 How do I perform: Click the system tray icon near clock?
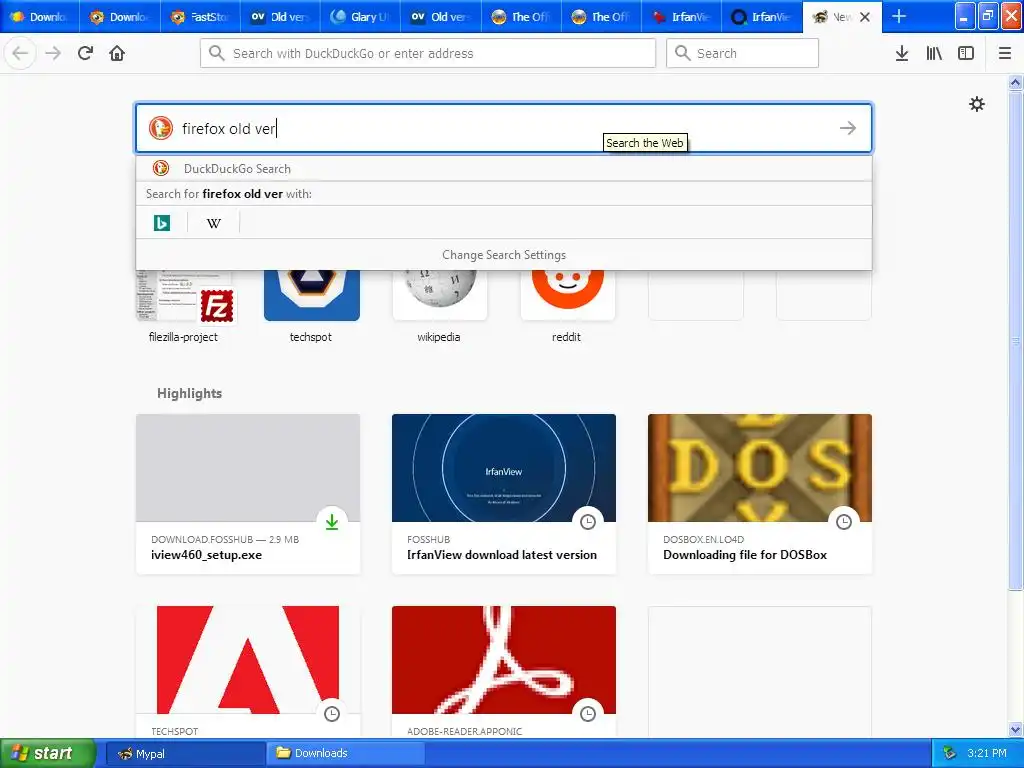coord(950,753)
